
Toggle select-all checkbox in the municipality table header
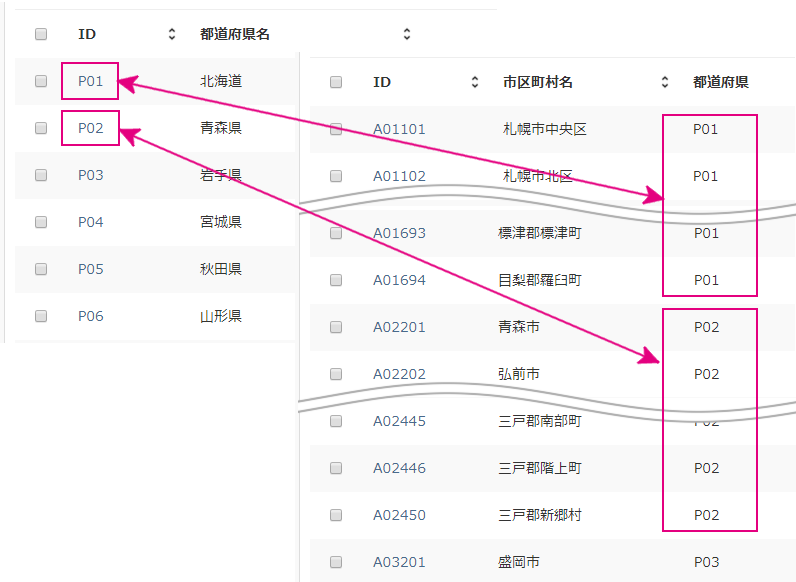point(336,82)
